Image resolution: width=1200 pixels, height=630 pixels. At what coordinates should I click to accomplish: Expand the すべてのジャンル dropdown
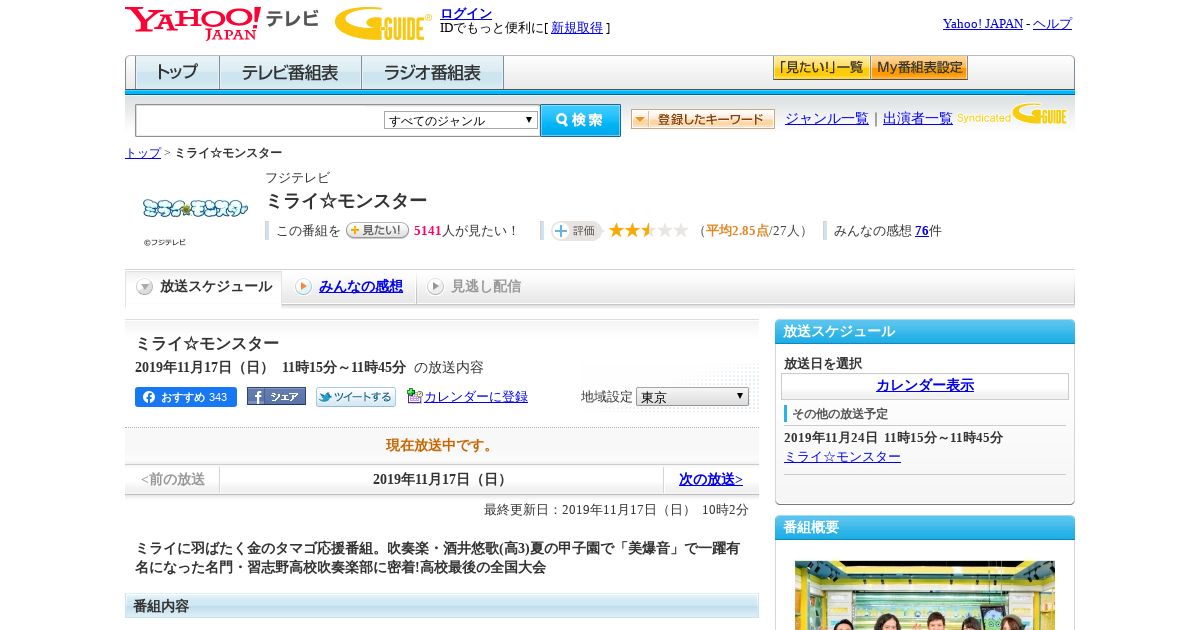[461, 120]
